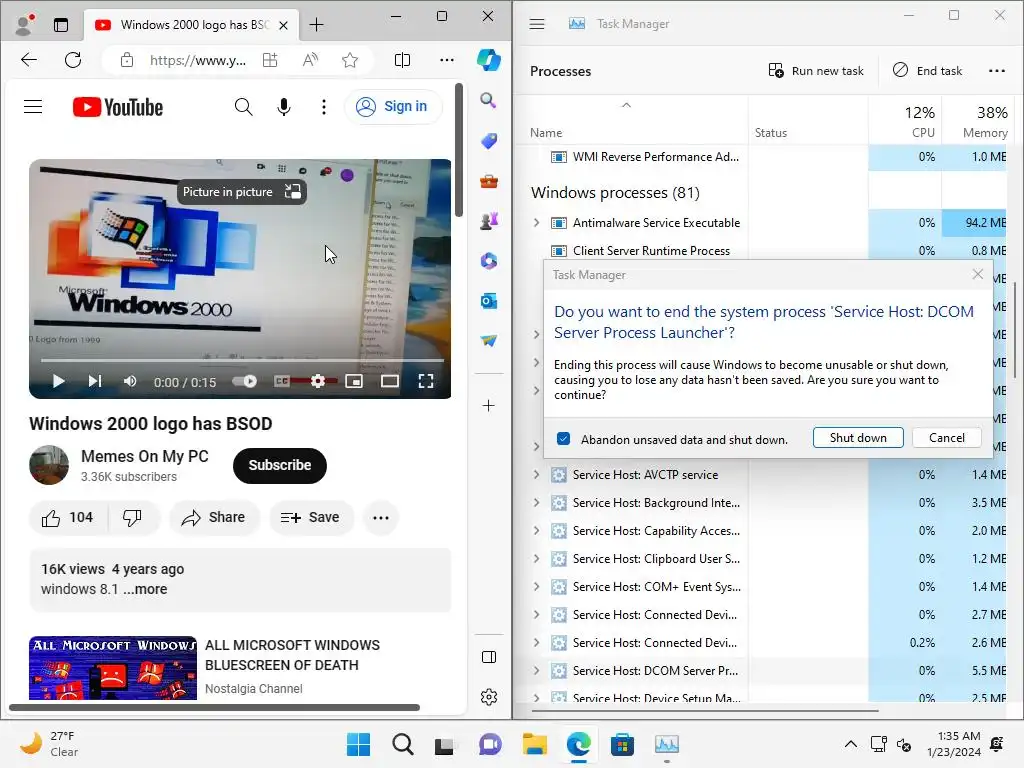Start YouTube voice search microphone
Screen dimensions: 1024x768
pyautogui.click(x=283, y=106)
